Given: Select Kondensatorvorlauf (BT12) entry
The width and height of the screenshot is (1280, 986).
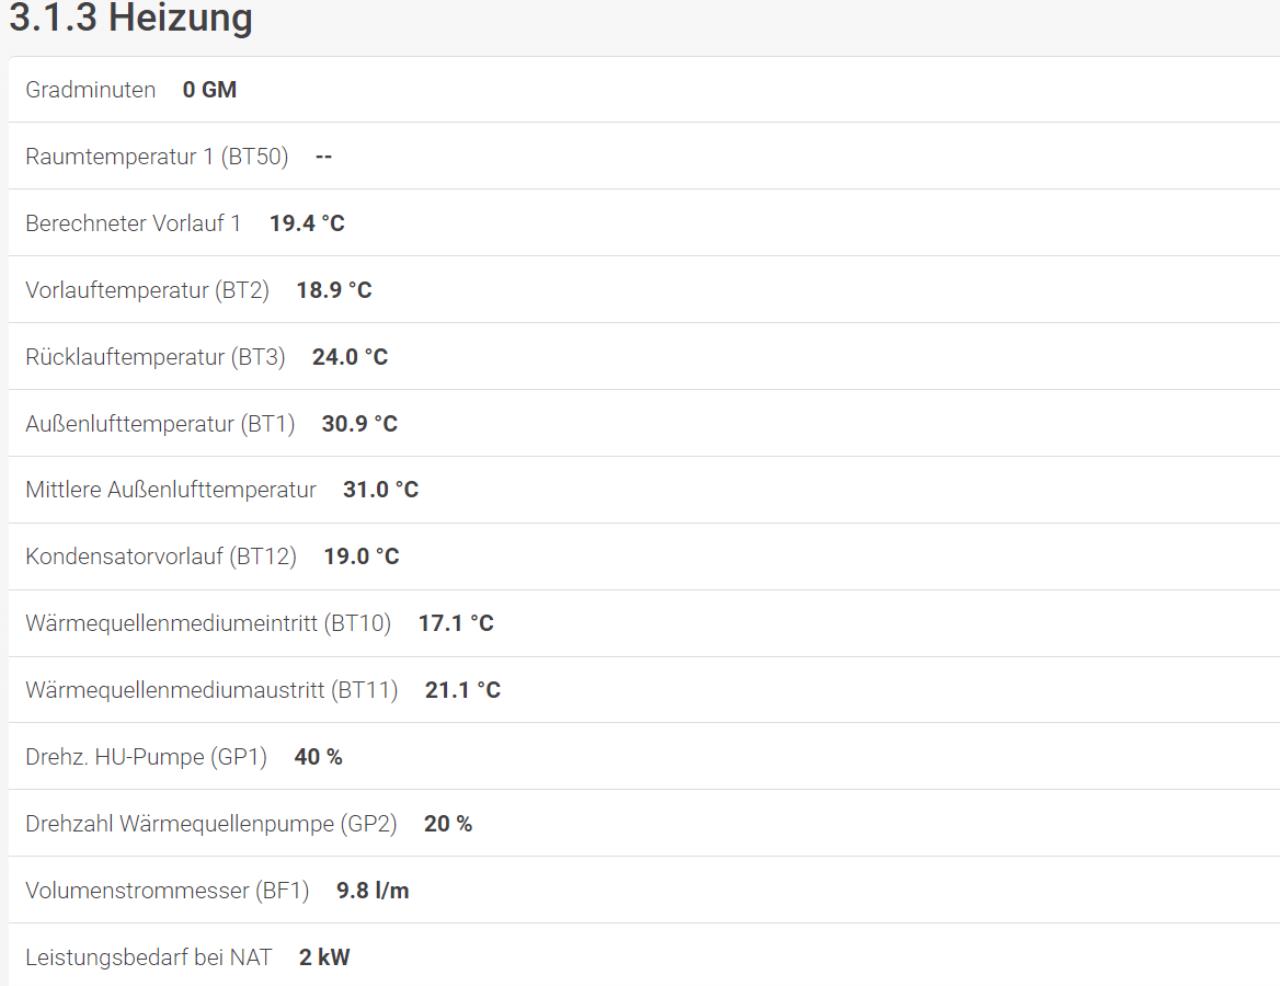Looking at the screenshot, I should (644, 557).
